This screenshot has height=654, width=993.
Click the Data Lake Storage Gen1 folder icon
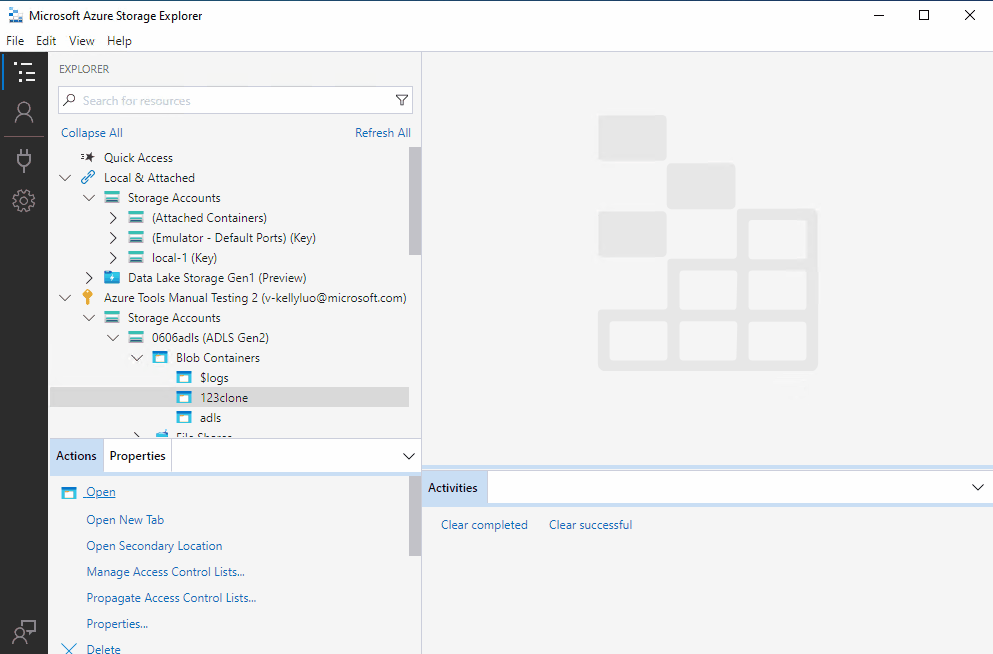[x=111, y=277]
